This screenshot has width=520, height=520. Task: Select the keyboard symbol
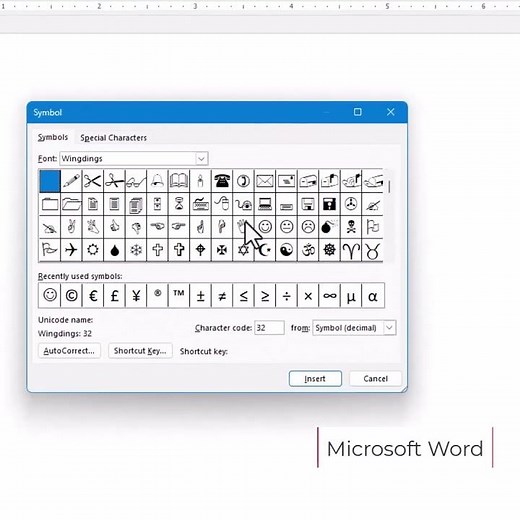[201, 204]
